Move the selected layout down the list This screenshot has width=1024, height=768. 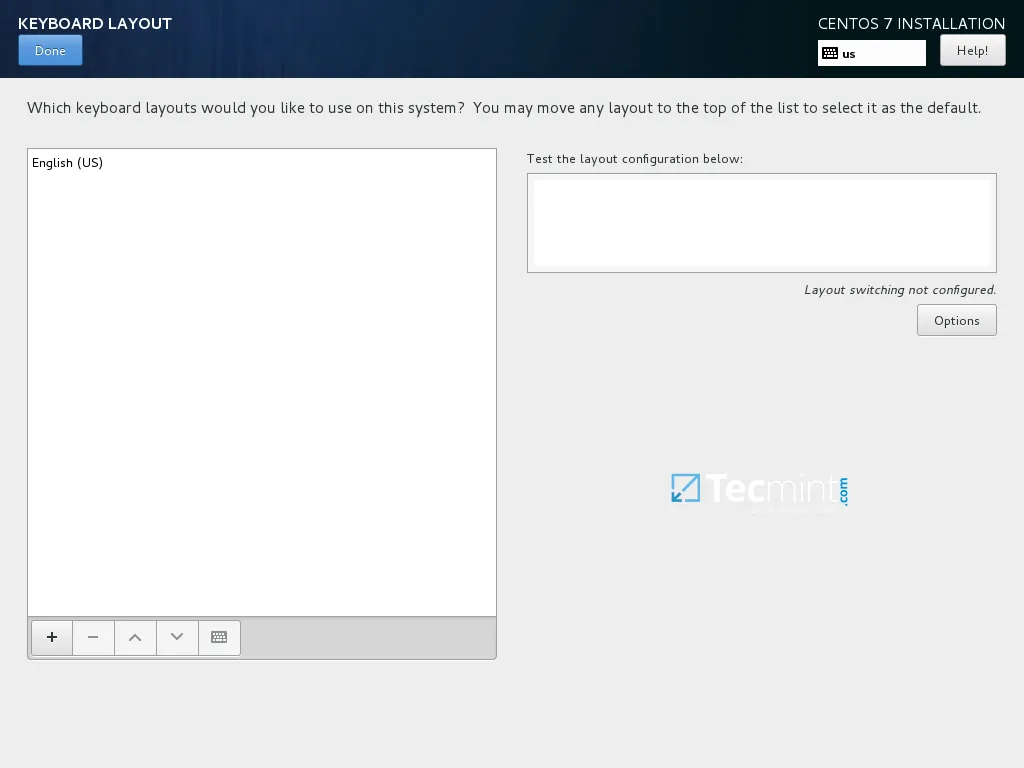point(177,637)
